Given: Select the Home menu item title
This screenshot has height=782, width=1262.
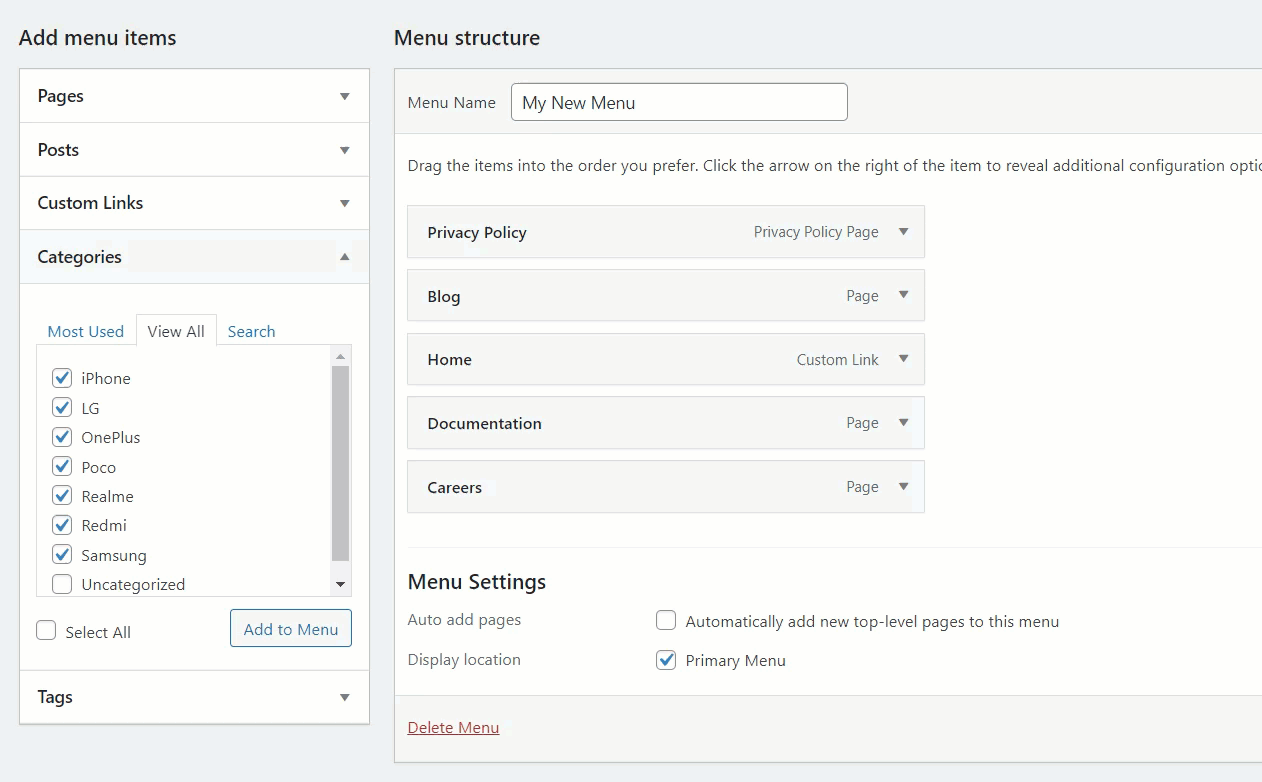Looking at the screenshot, I should (x=449, y=359).
